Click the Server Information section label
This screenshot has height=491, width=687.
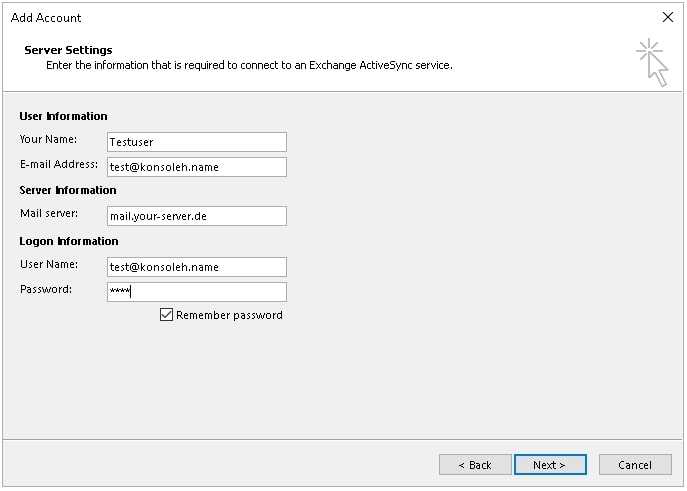[68, 190]
